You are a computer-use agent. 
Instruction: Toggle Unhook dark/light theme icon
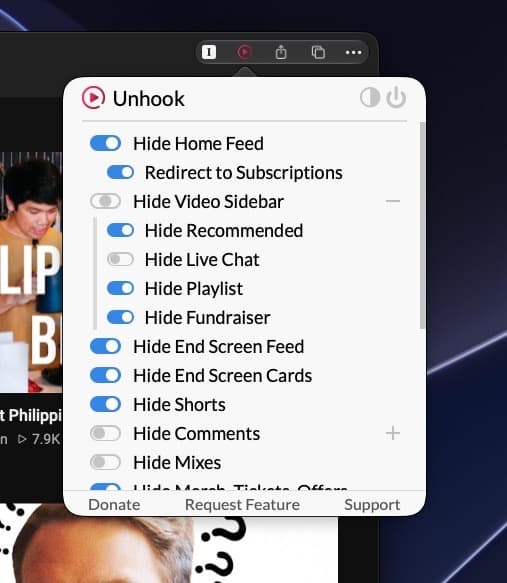point(370,97)
